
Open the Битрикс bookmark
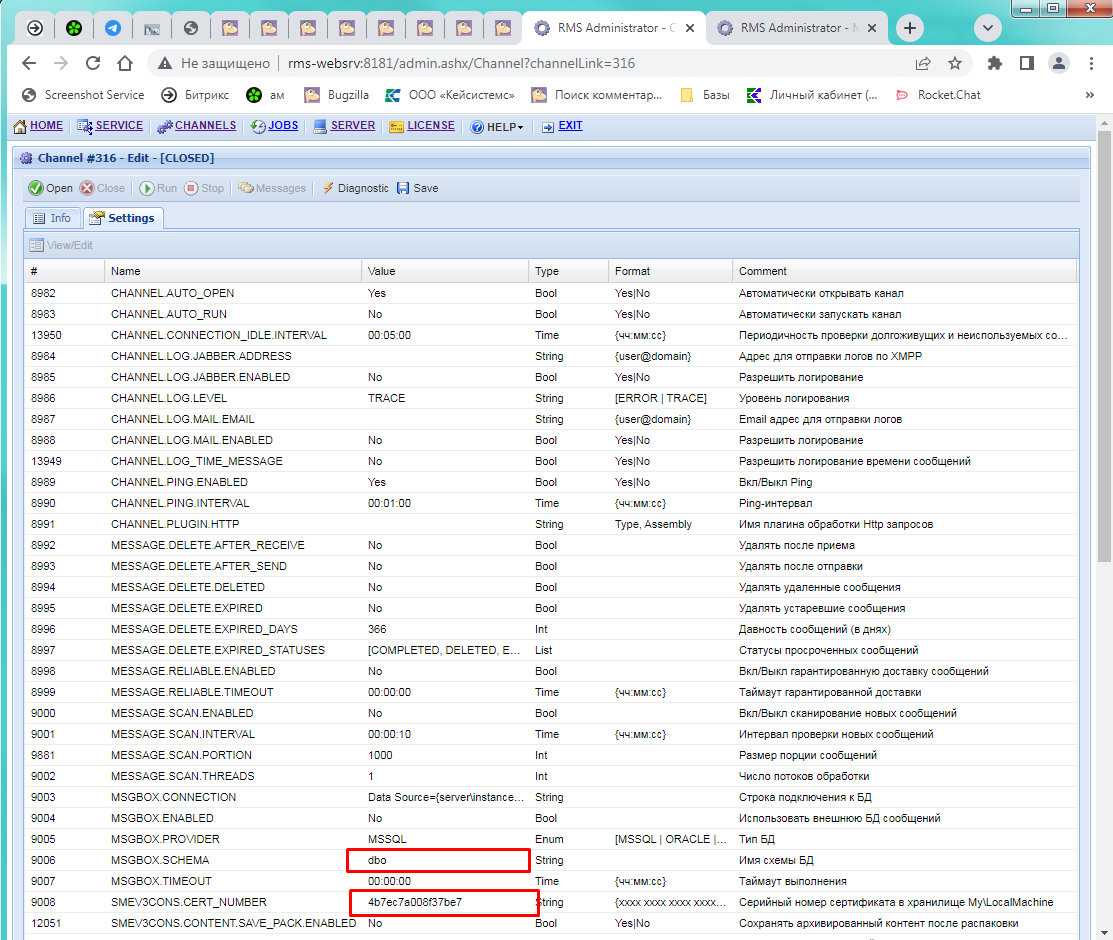pyautogui.click(x=195, y=95)
